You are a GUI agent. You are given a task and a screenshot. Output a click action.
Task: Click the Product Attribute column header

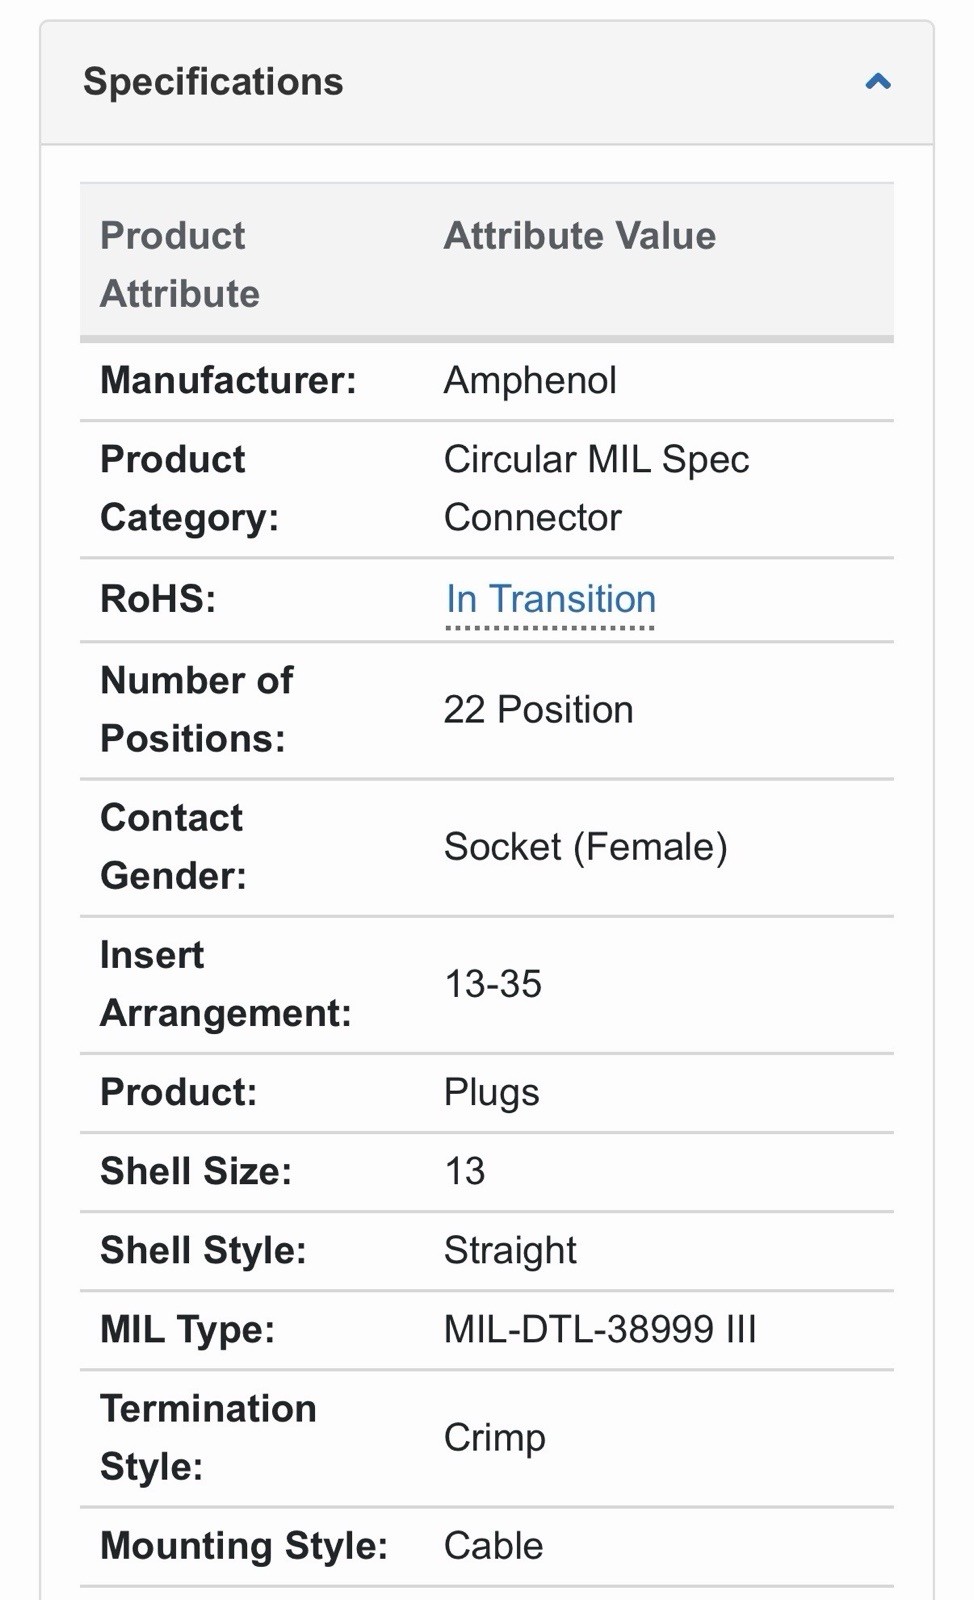click(180, 265)
